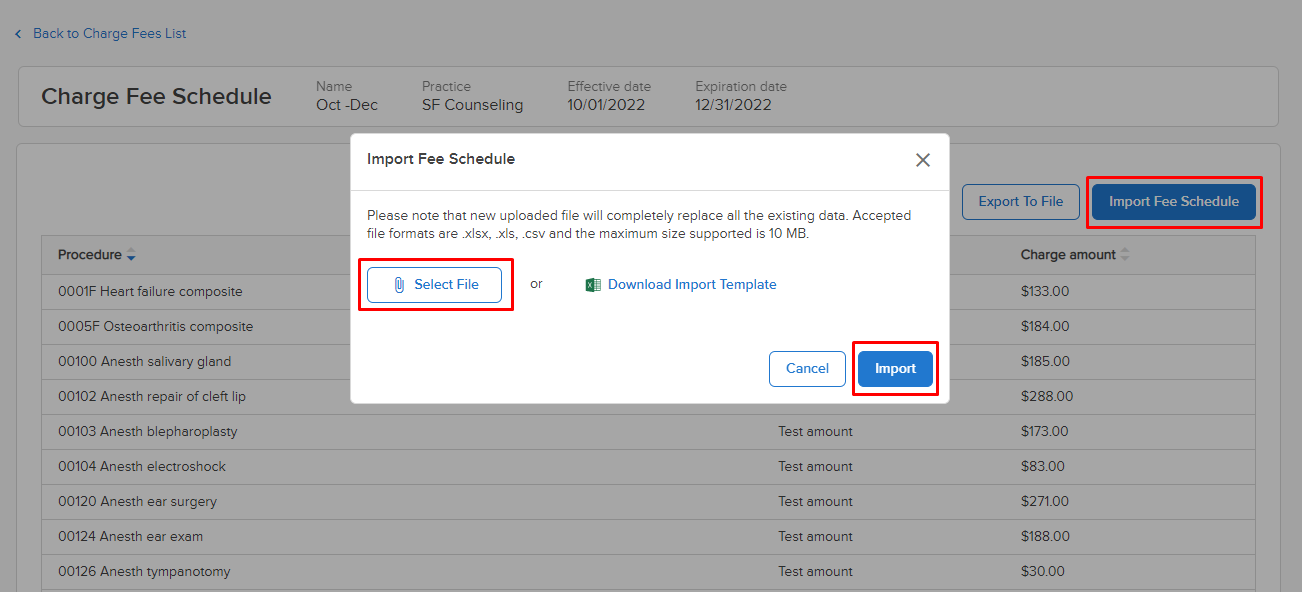The width and height of the screenshot is (1302, 592).
Task: Click the Excel icon beside Download Import Template
Action: pos(593,285)
